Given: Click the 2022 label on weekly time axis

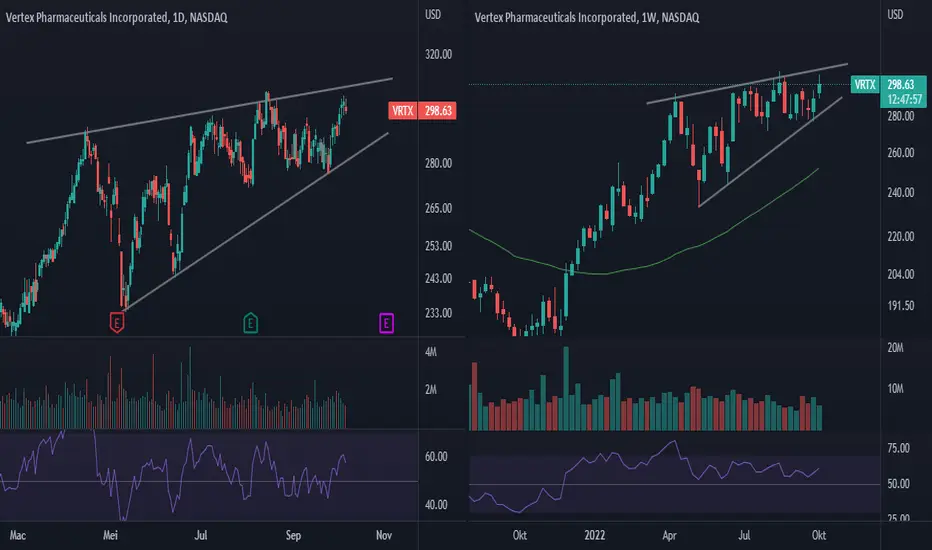Looking at the screenshot, I should coord(594,535).
